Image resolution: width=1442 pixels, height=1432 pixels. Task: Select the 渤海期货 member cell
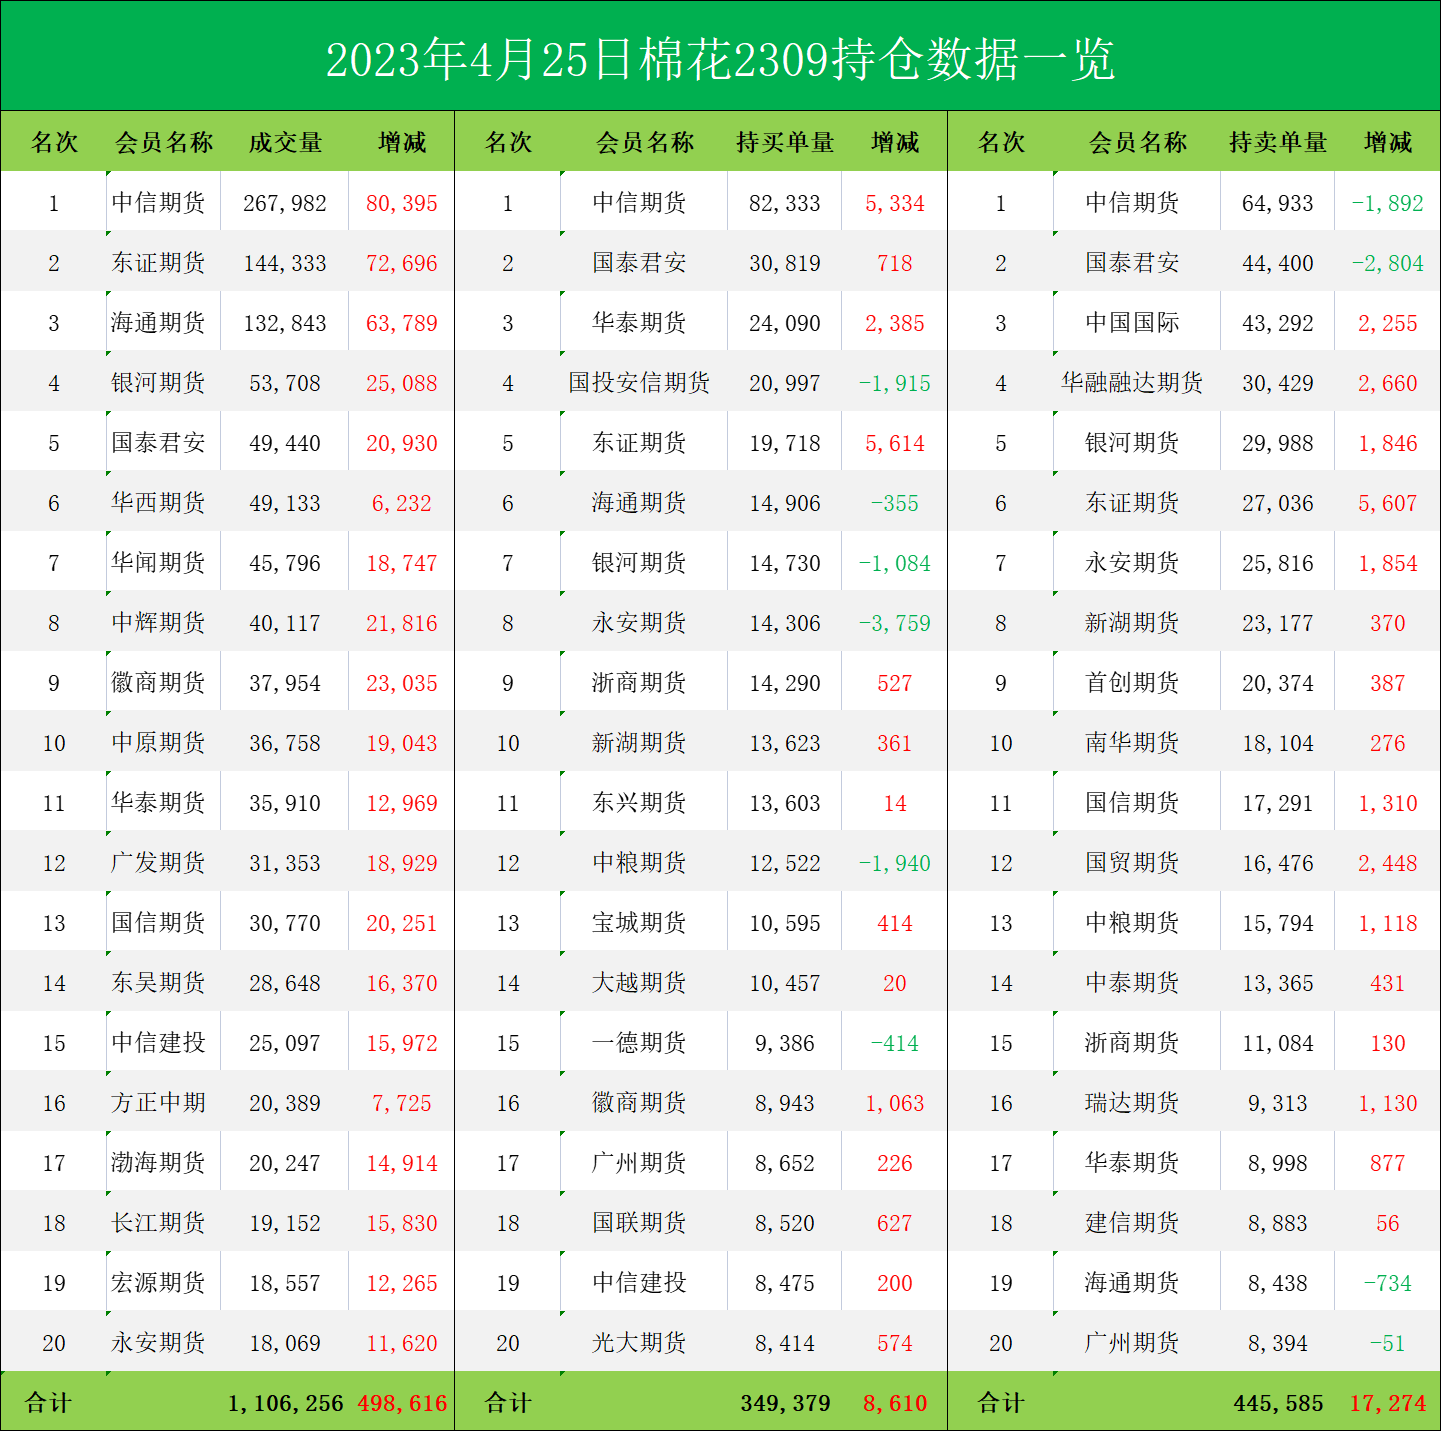158,1162
